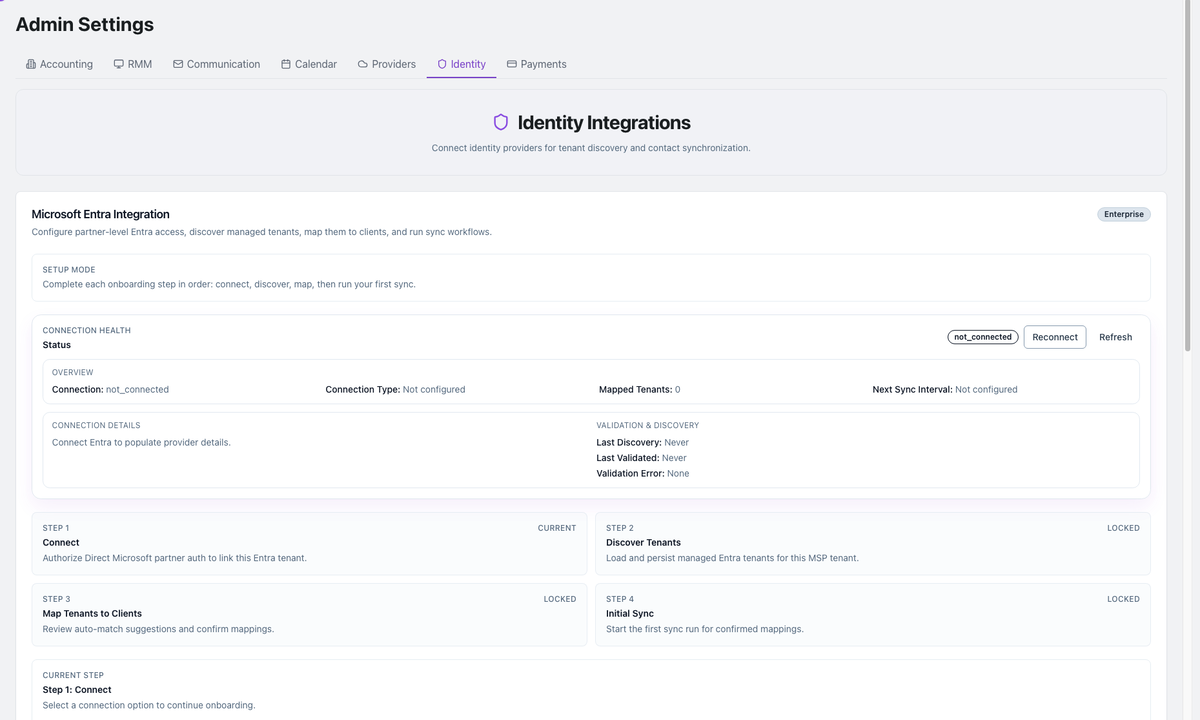Select the Identity tab label

(468, 64)
